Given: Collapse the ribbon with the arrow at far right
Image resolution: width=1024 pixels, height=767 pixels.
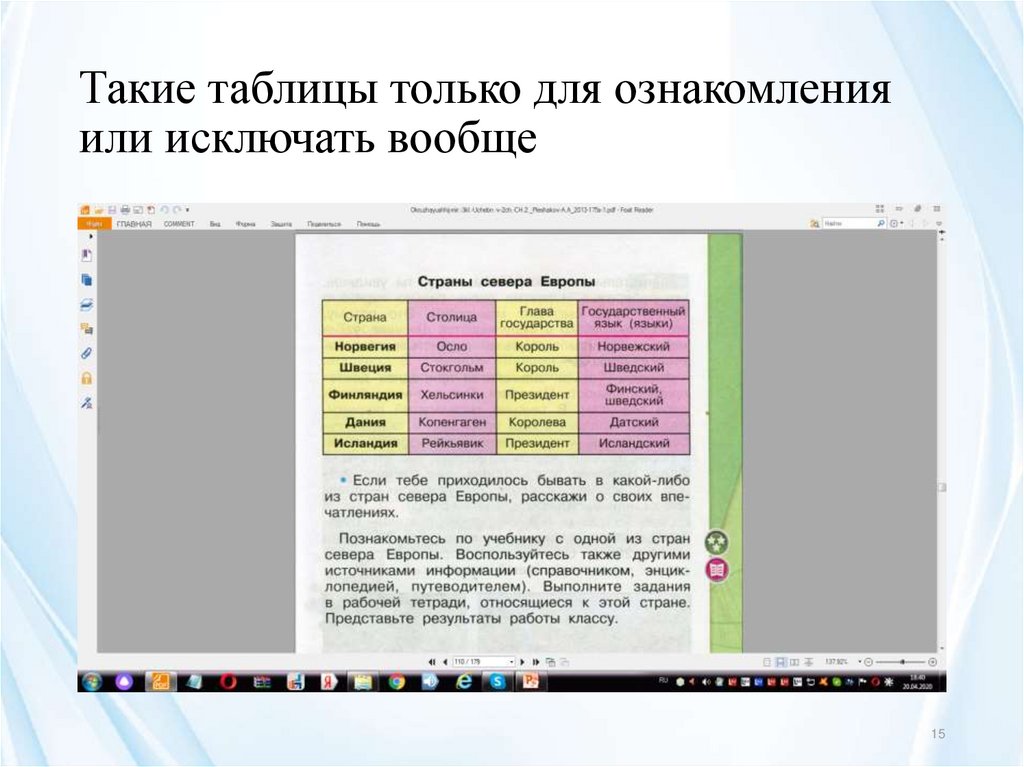Looking at the screenshot, I should coord(940,223).
